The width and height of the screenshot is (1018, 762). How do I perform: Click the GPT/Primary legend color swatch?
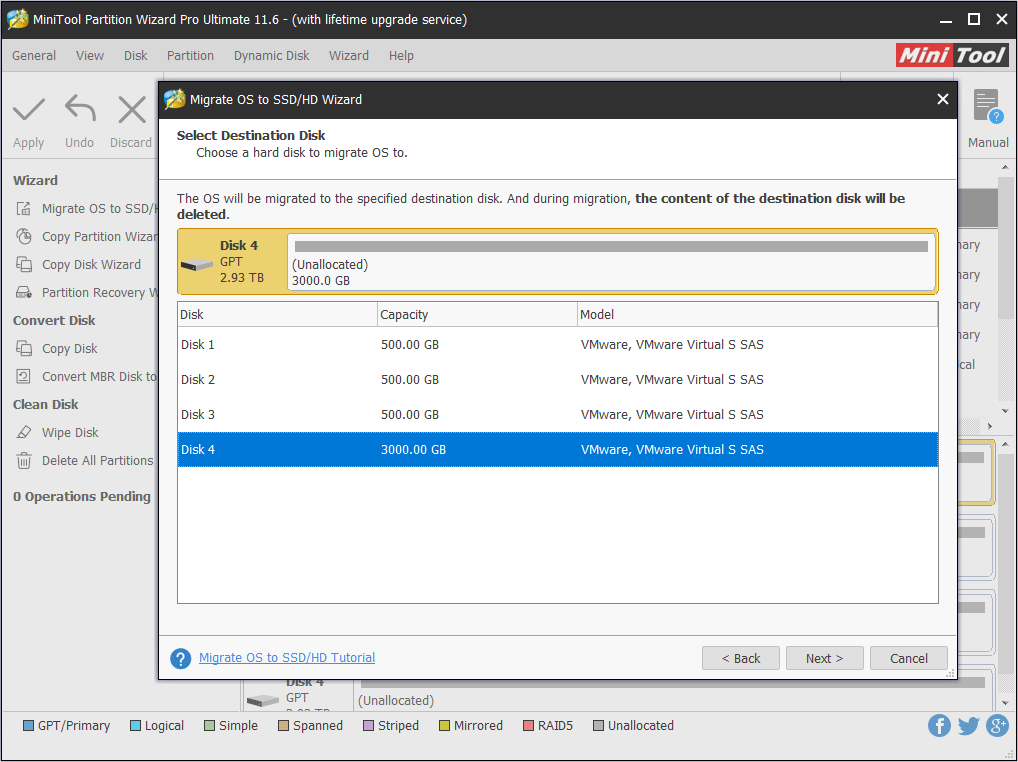click(x=29, y=726)
